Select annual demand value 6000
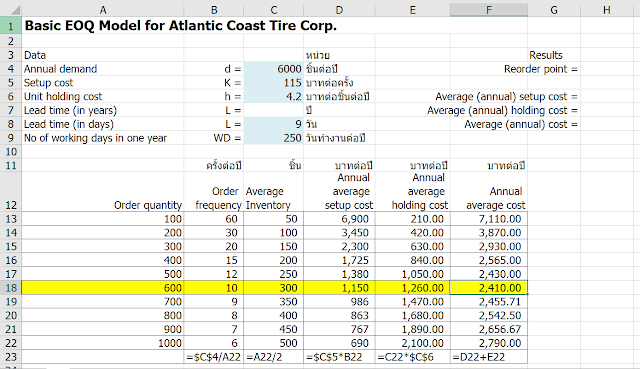Viewport: 640px width, 369px height. coord(273,69)
